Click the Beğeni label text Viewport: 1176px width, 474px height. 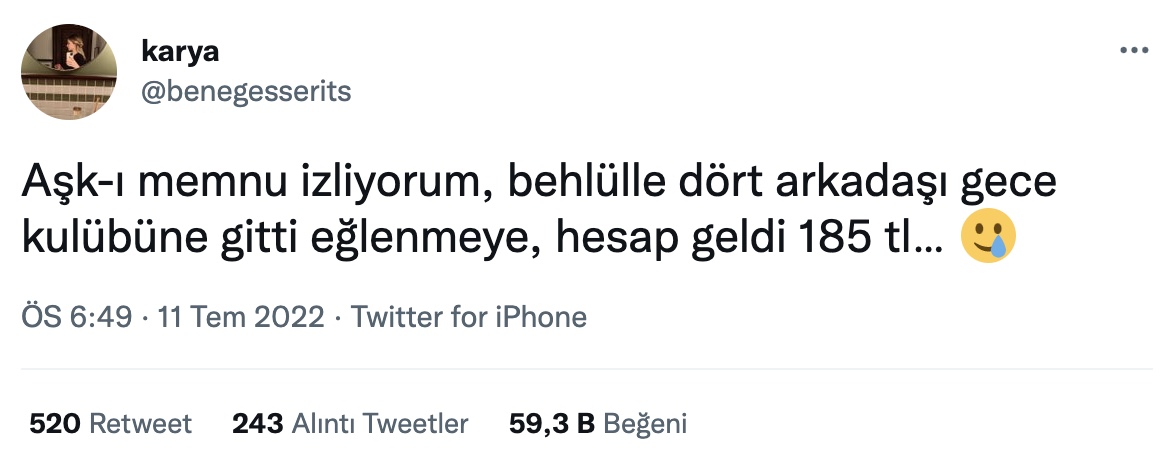point(645,424)
